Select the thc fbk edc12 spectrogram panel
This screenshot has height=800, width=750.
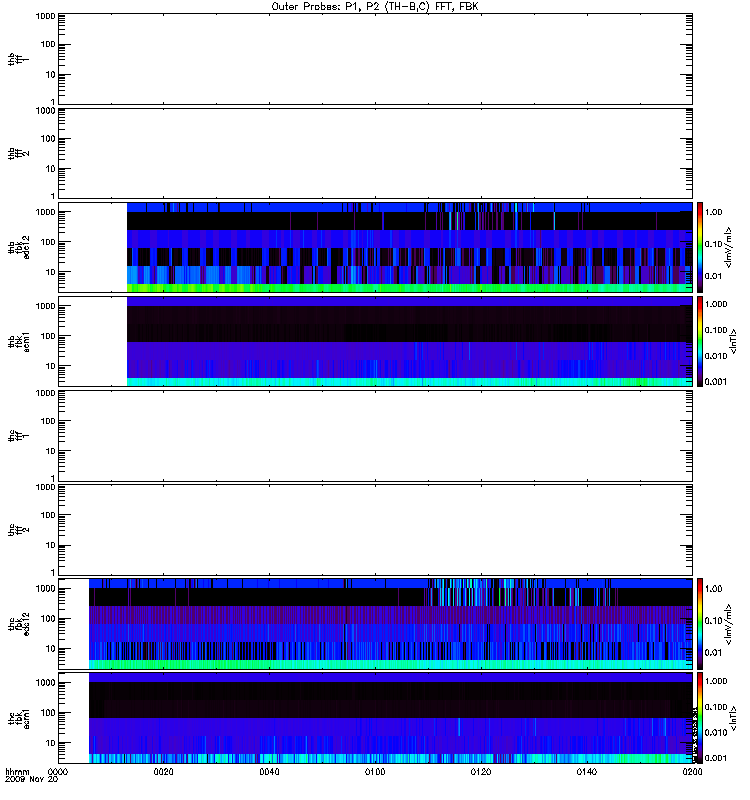click(x=376, y=623)
